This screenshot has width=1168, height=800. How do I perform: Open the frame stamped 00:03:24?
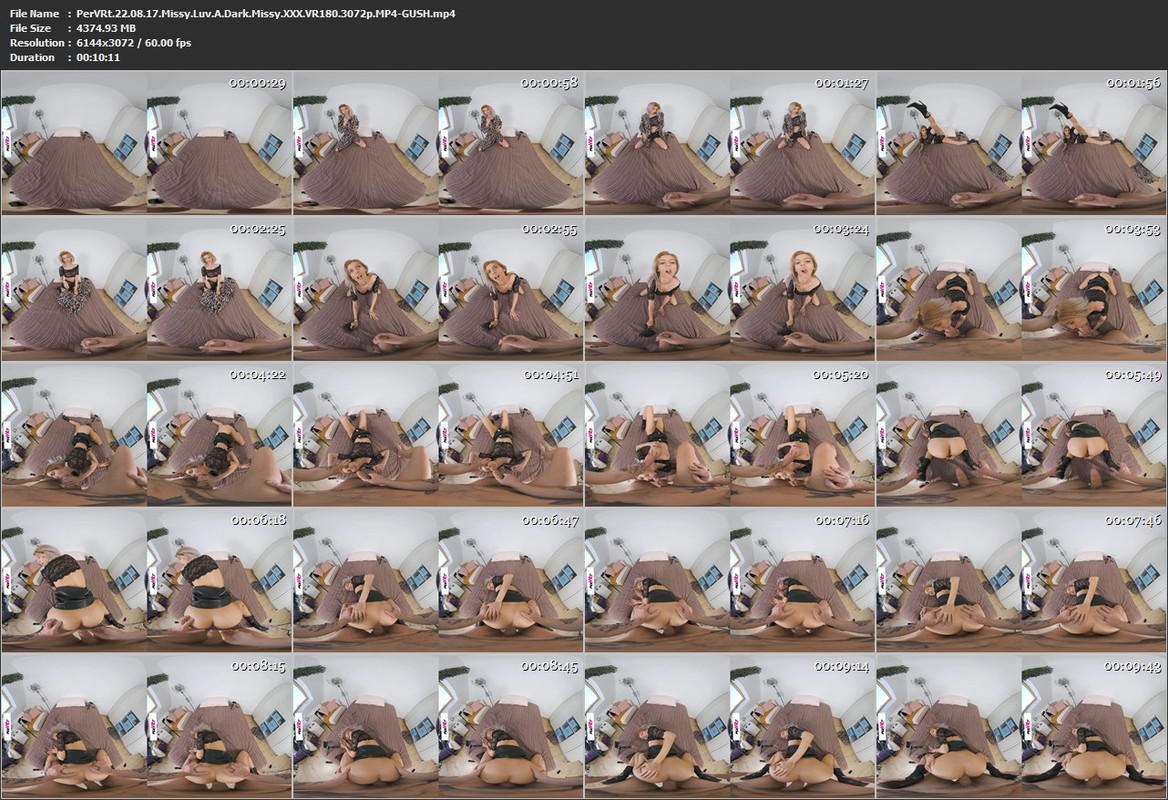pyautogui.click(x=731, y=288)
